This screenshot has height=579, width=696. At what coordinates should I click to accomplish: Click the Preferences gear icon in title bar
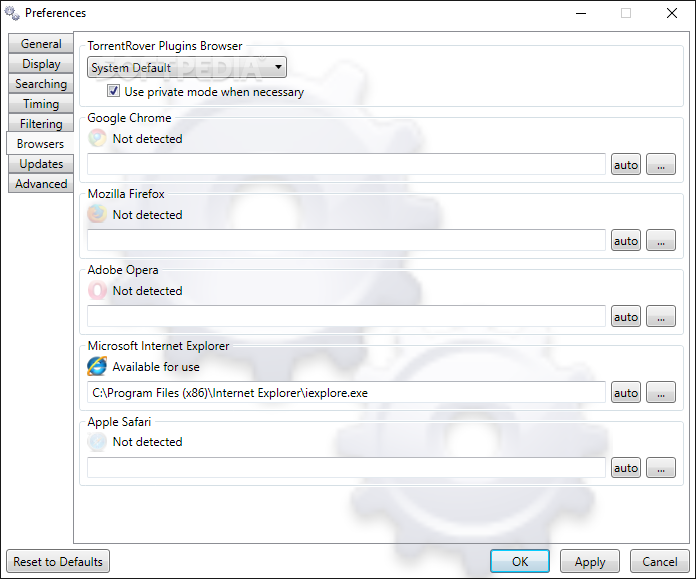point(12,13)
